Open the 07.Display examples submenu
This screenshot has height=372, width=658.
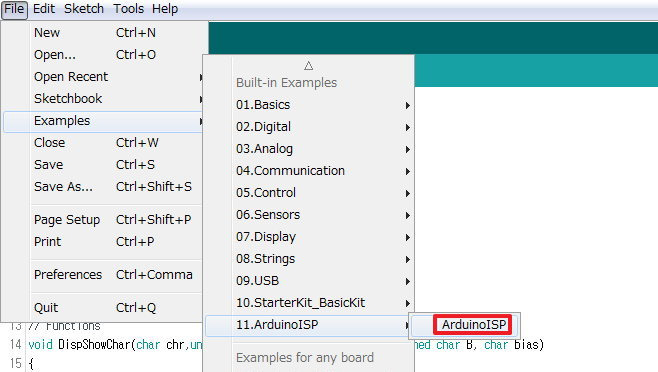coord(308,237)
